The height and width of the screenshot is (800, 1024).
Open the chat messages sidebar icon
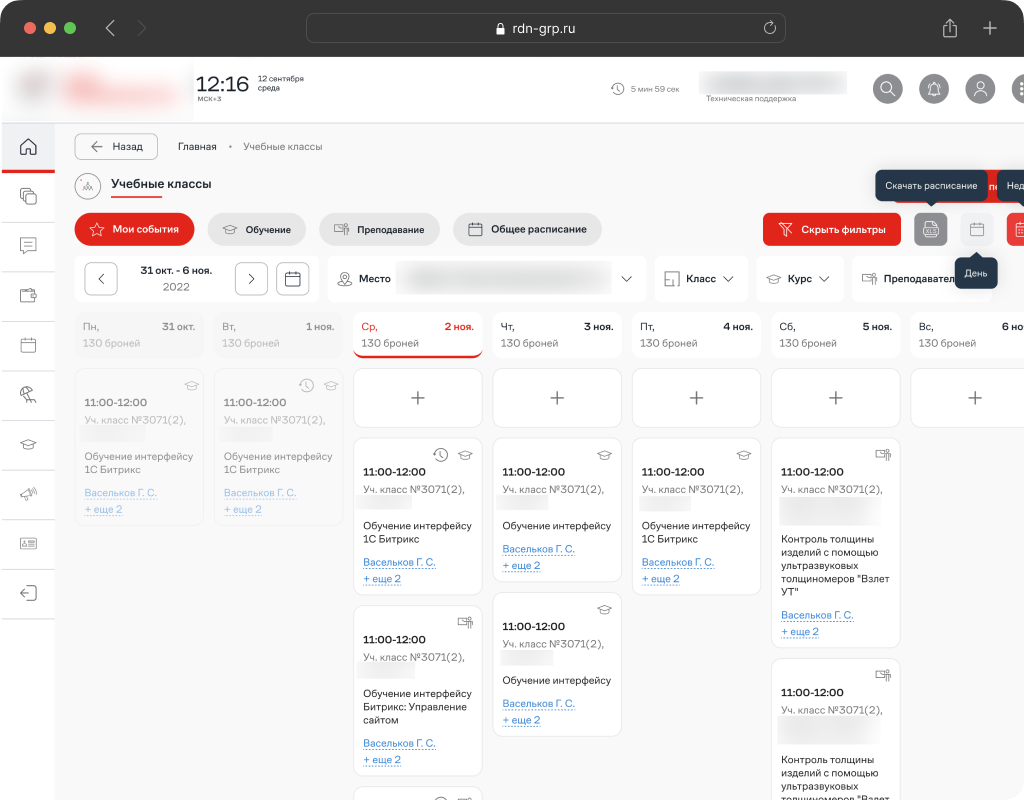28,246
